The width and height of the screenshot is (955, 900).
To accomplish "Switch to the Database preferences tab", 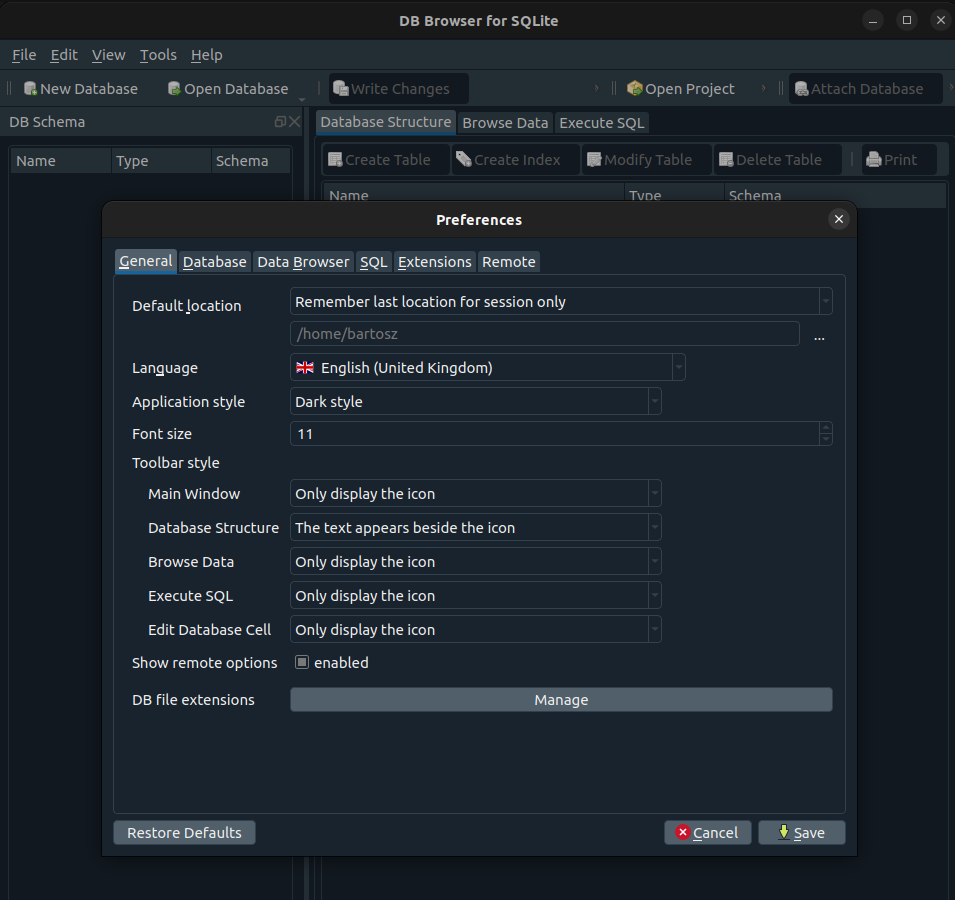I will click(x=214, y=262).
